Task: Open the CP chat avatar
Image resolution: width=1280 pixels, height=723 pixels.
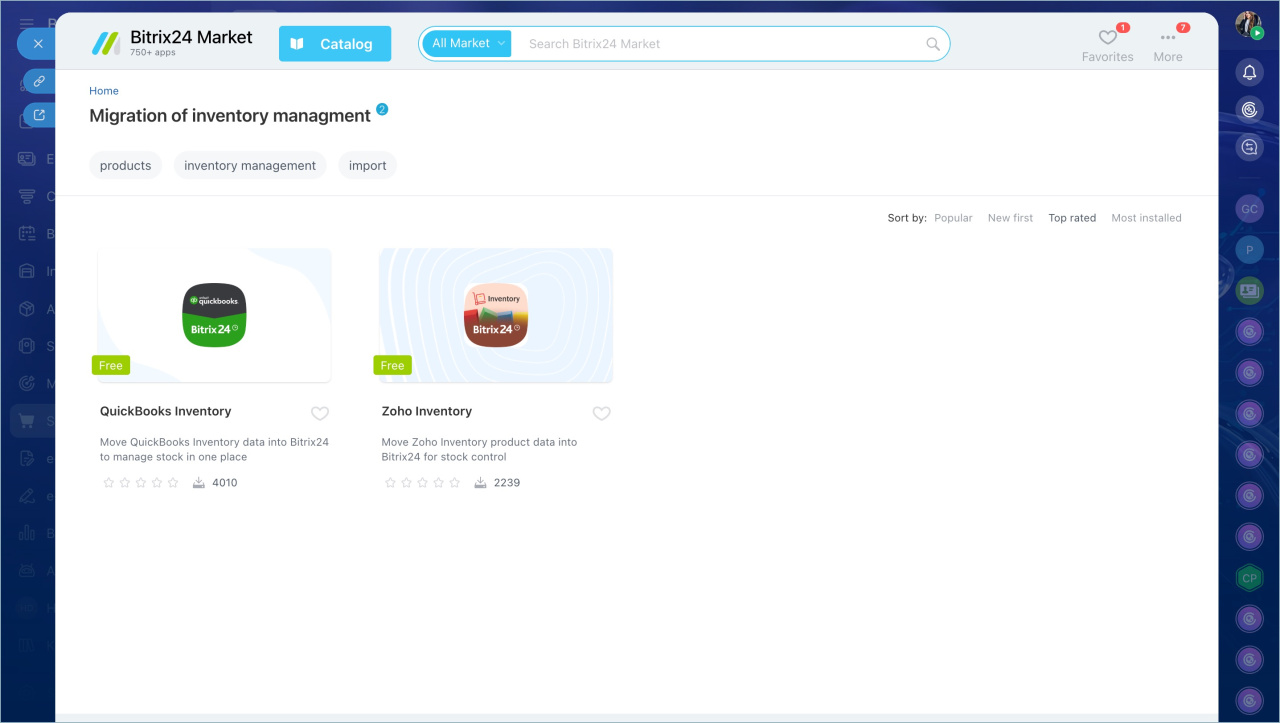Action: coord(1249,578)
